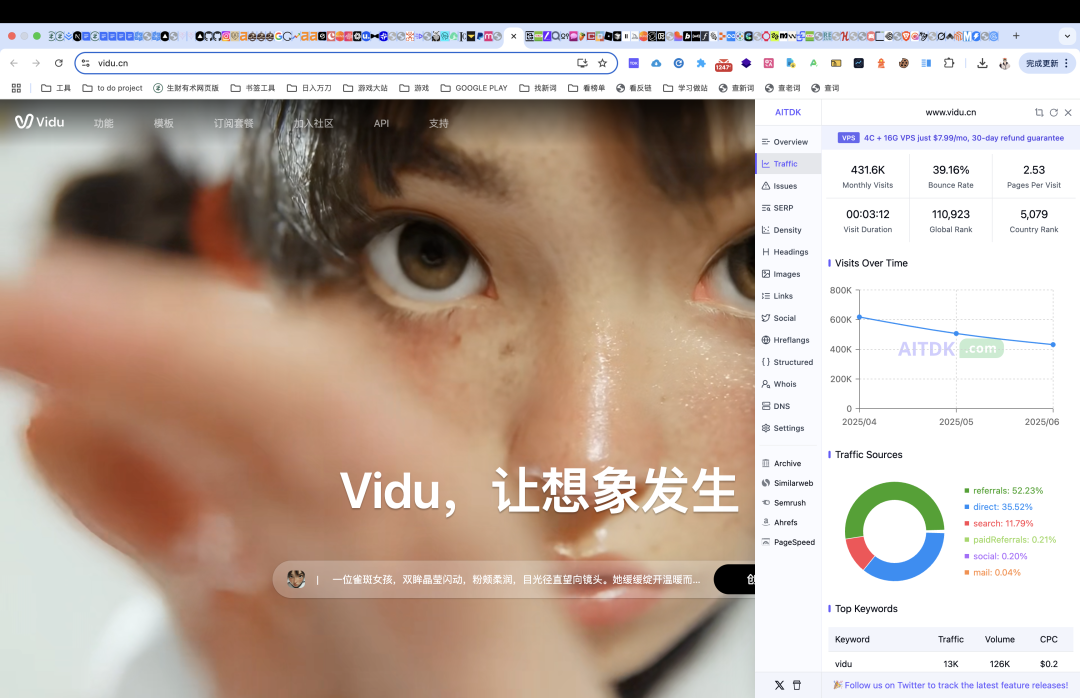Click the Vidu logo on the website
1080x698 pixels.
[40, 122]
